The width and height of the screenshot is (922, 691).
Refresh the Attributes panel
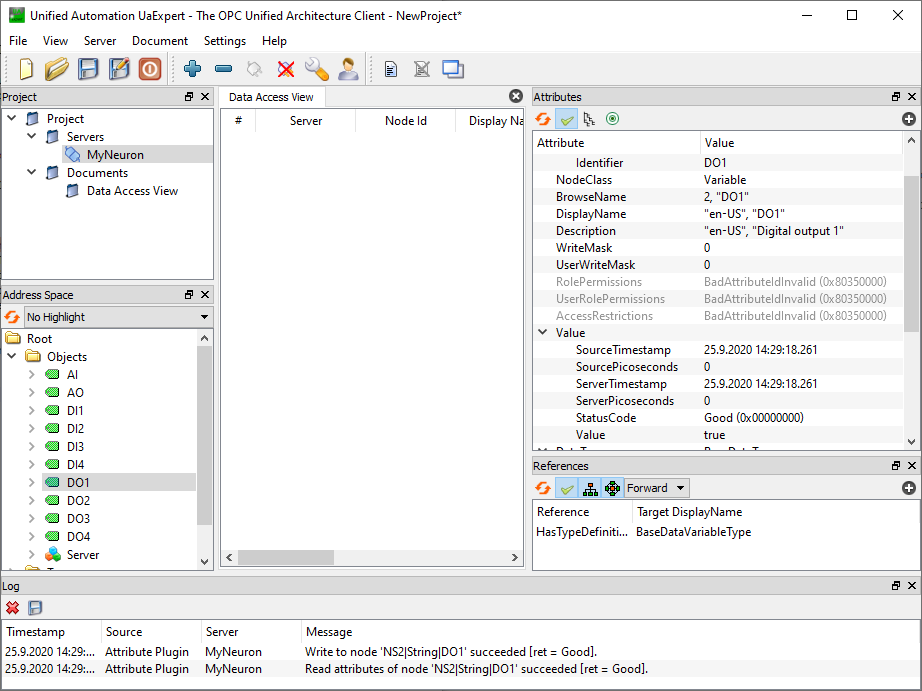(543, 119)
